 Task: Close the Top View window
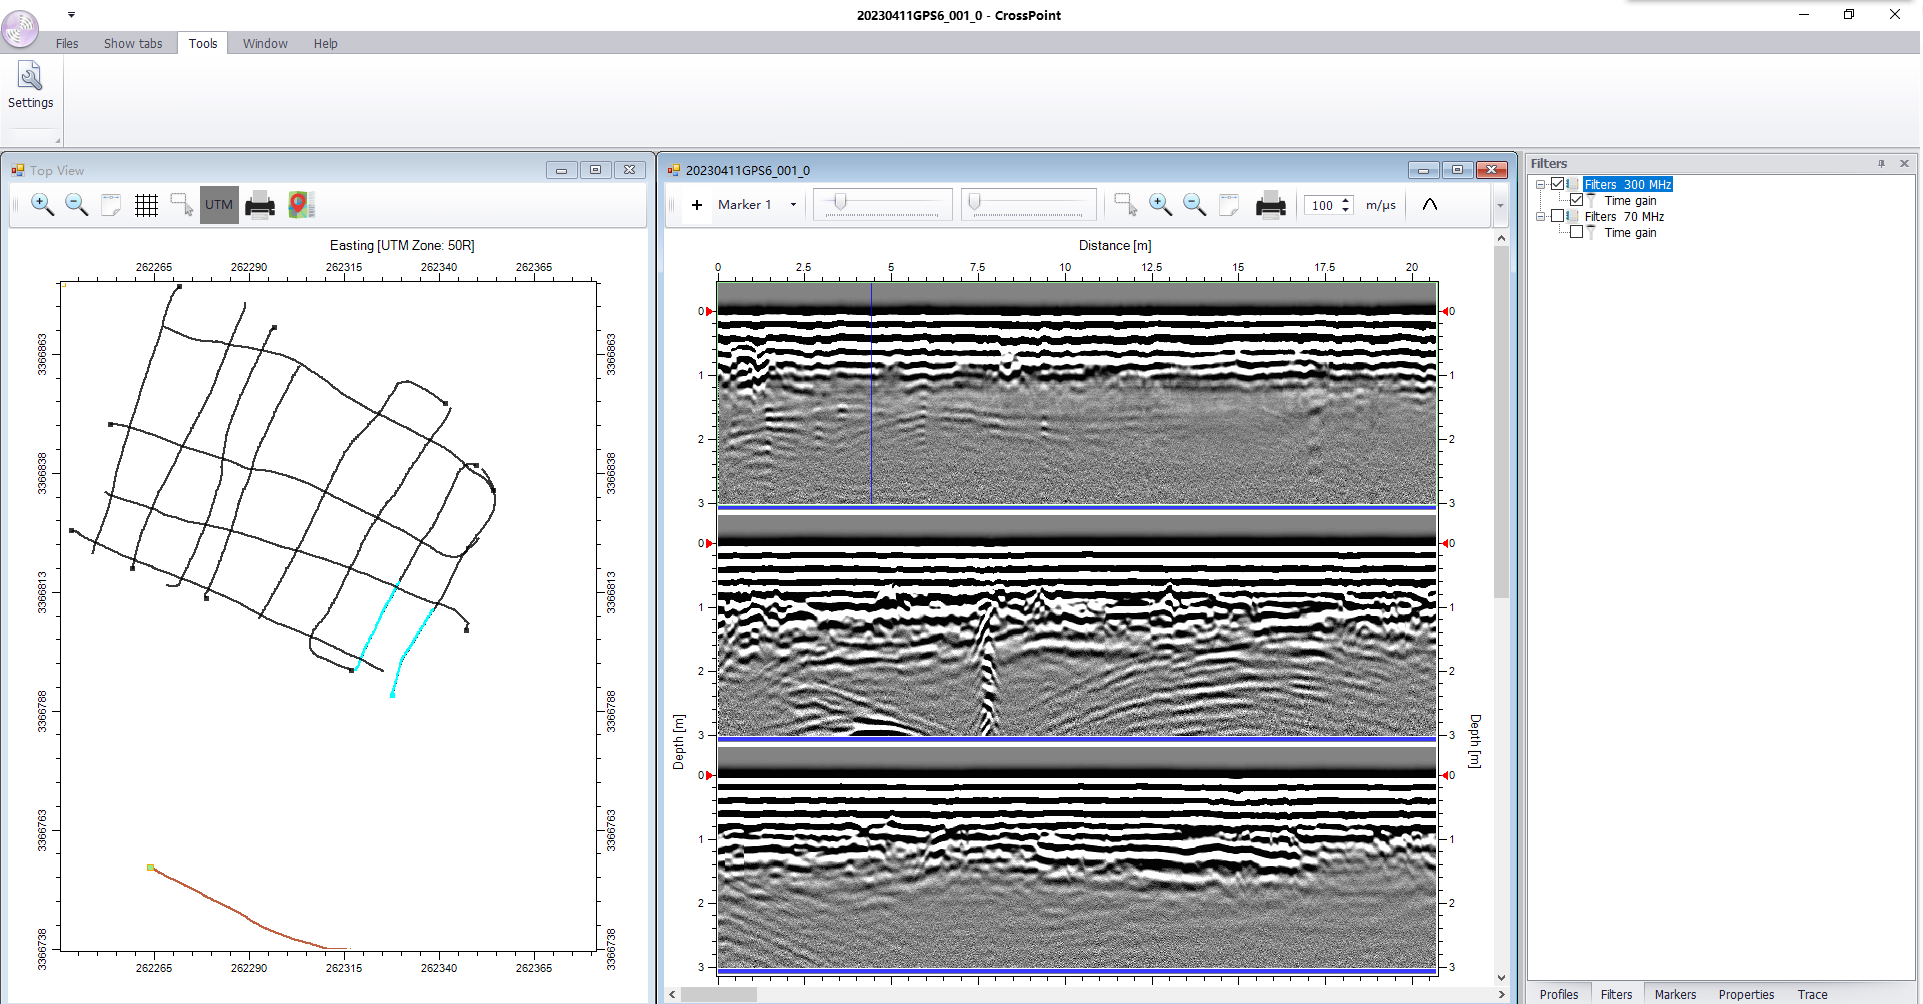(629, 170)
